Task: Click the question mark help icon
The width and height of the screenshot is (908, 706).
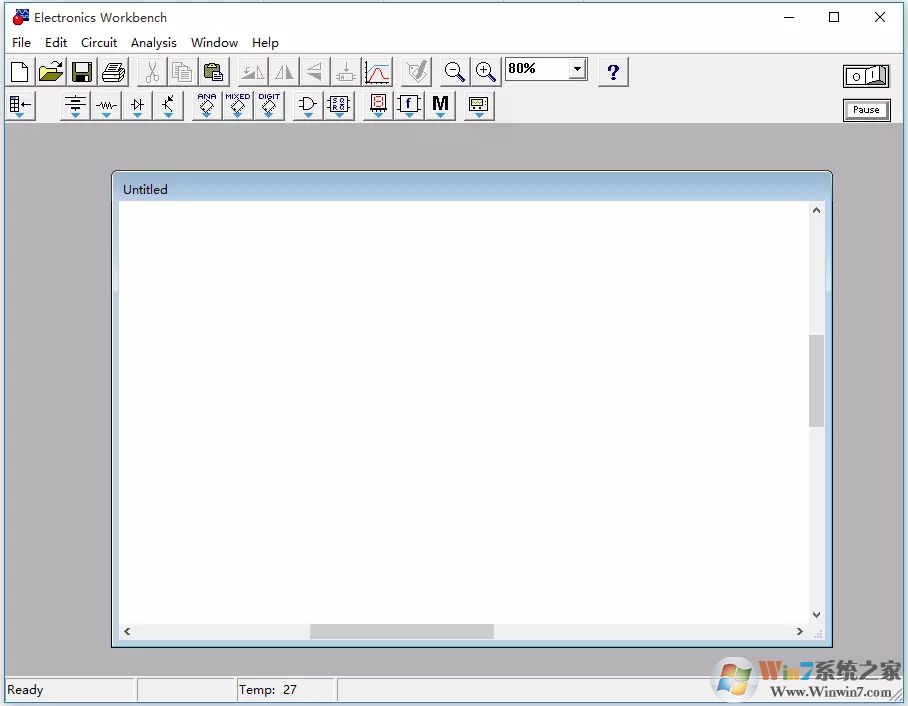Action: 613,72
